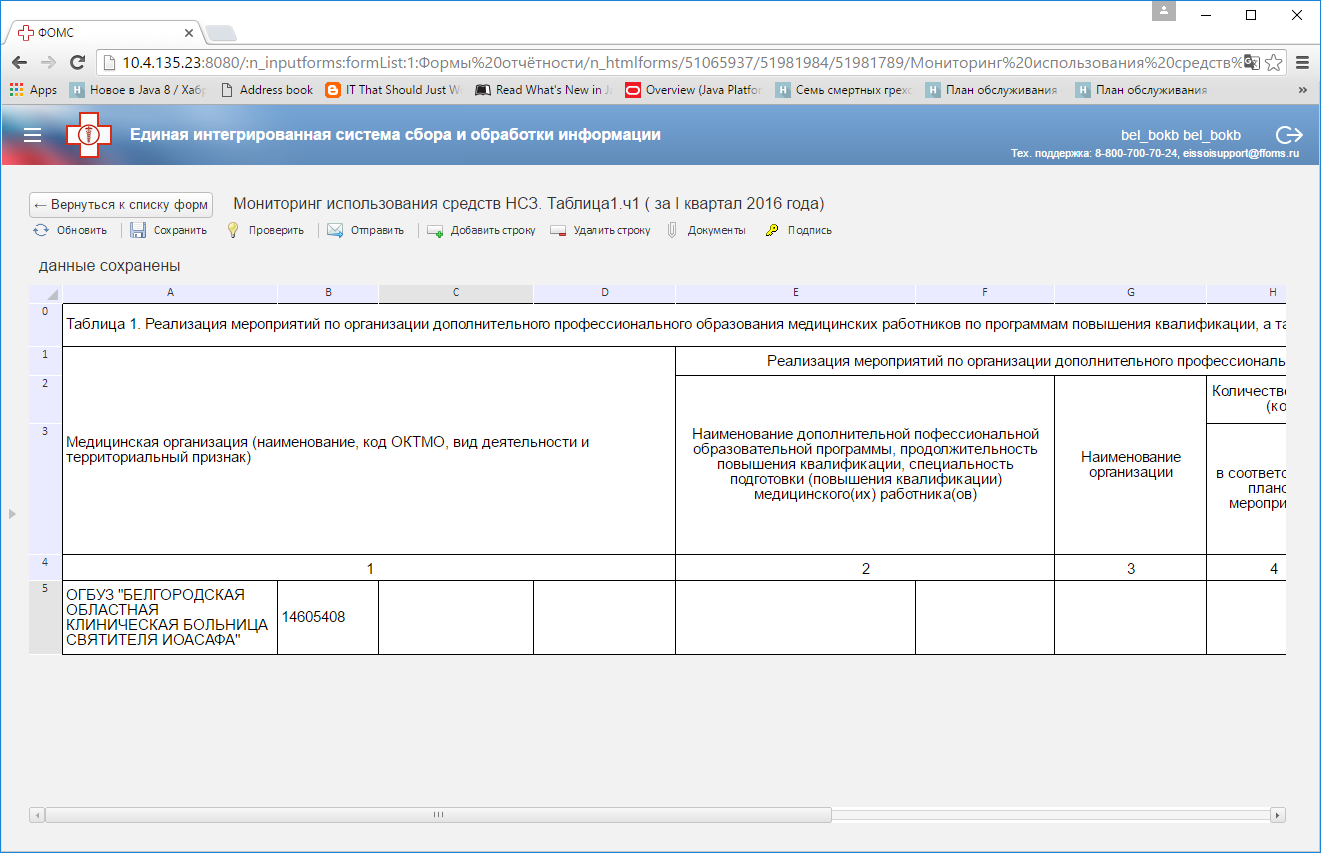The image size is (1321, 853).
Task: Click the Добавить строку icon
Action: [435, 230]
